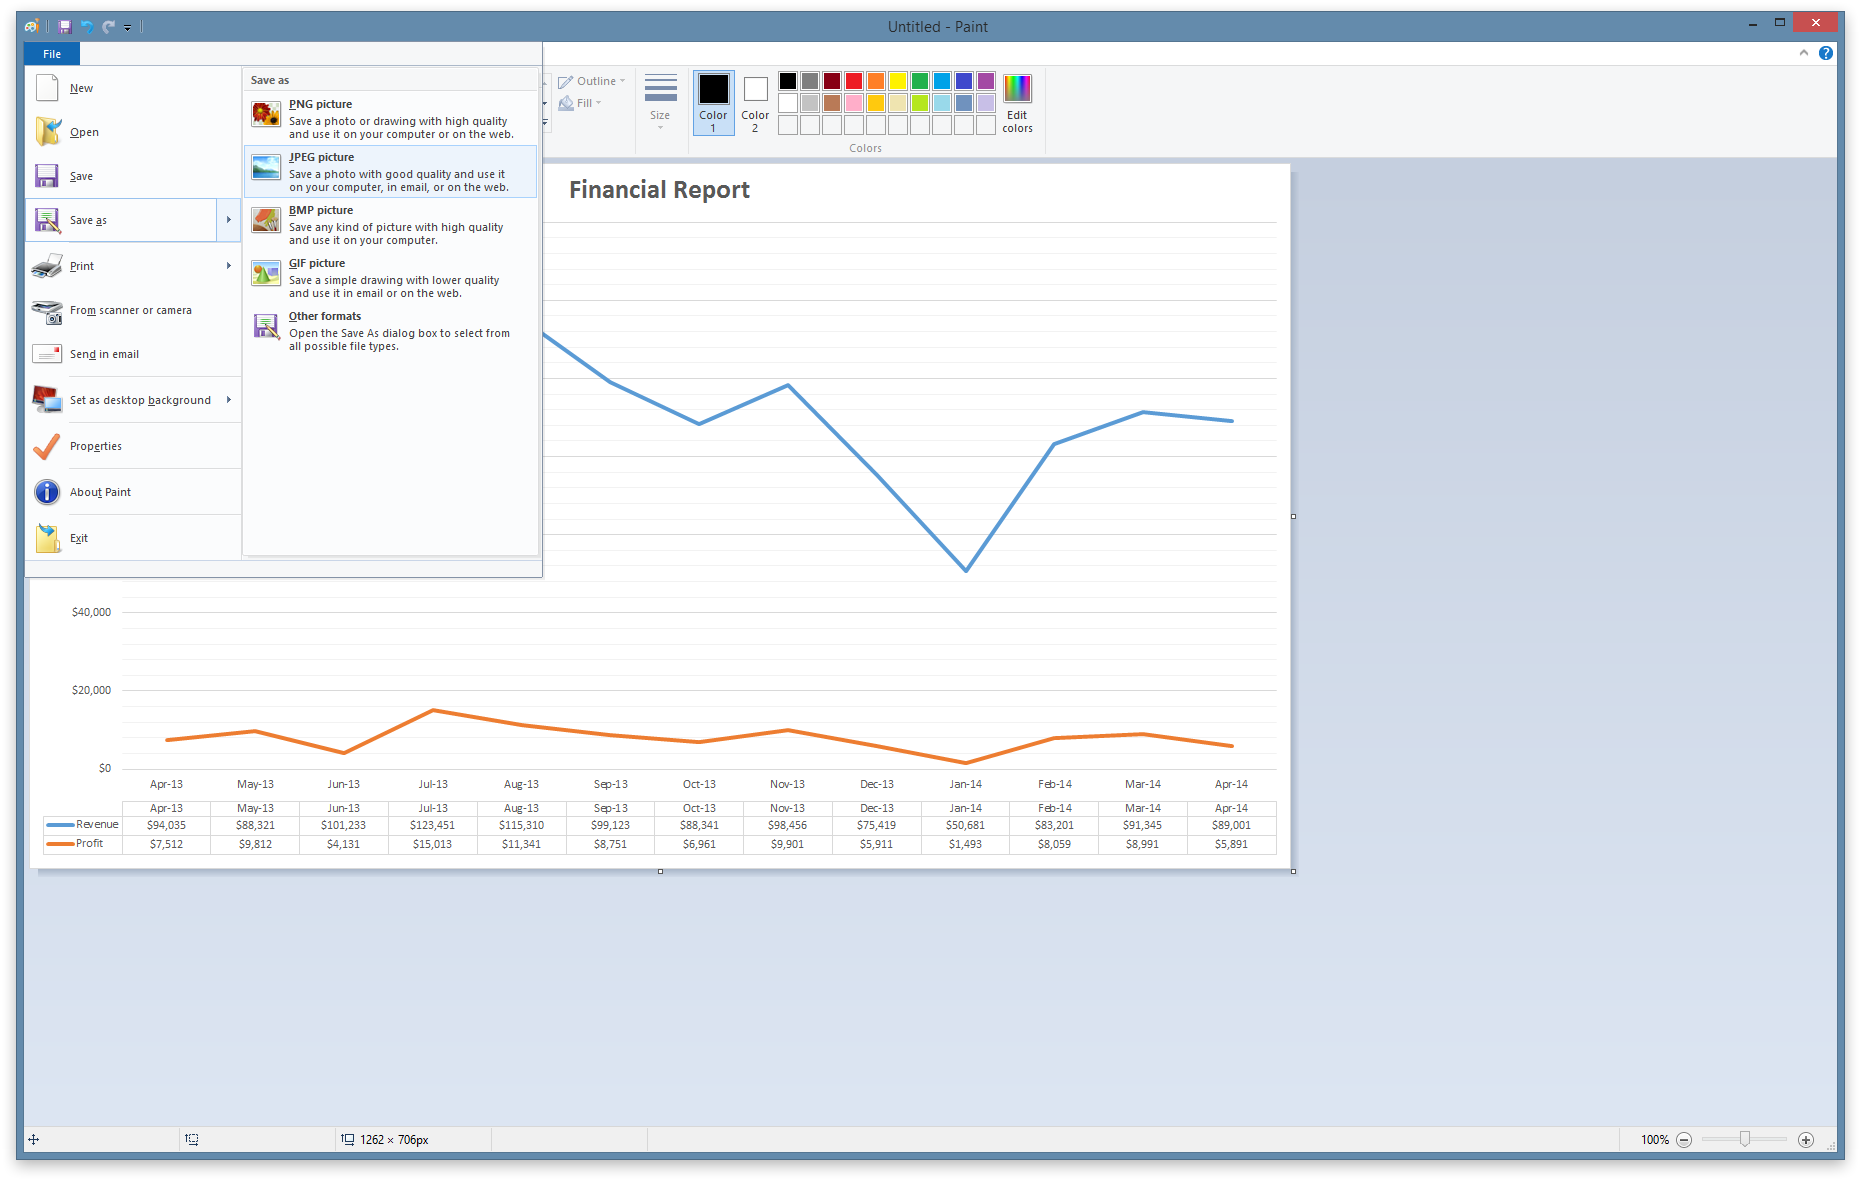Pick the purple color swatch
Viewport: 1861px width, 1181px height.
[x=986, y=81]
